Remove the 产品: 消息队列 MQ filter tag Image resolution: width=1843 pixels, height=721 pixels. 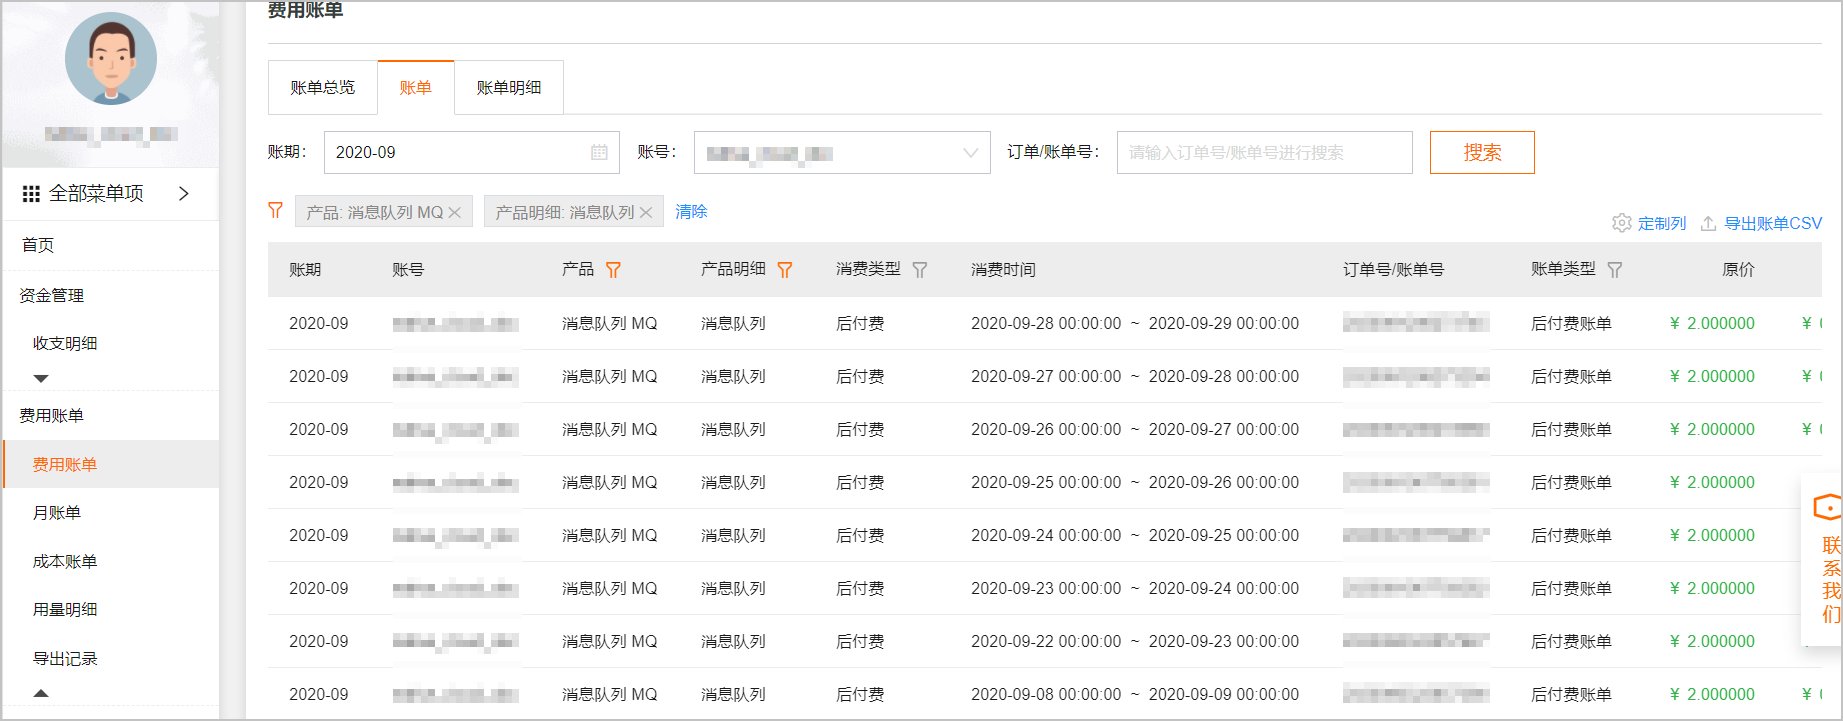point(455,212)
